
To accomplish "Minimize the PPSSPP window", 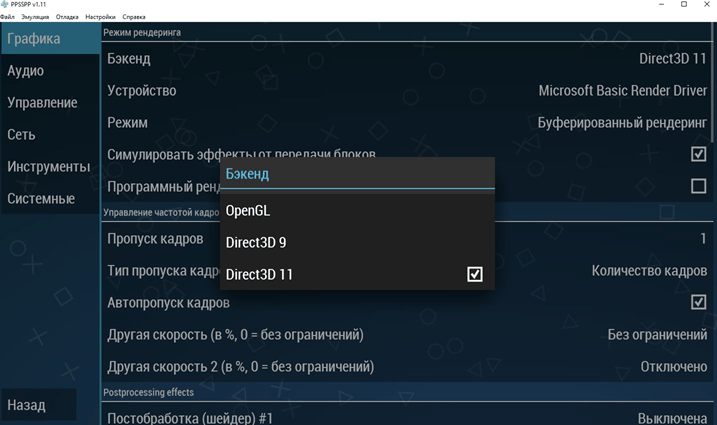I will point(661,4).
